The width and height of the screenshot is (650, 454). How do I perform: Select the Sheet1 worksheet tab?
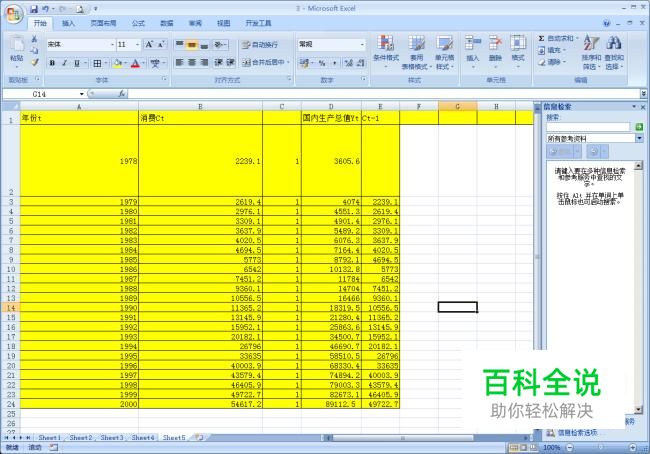(x=49, y=437)
